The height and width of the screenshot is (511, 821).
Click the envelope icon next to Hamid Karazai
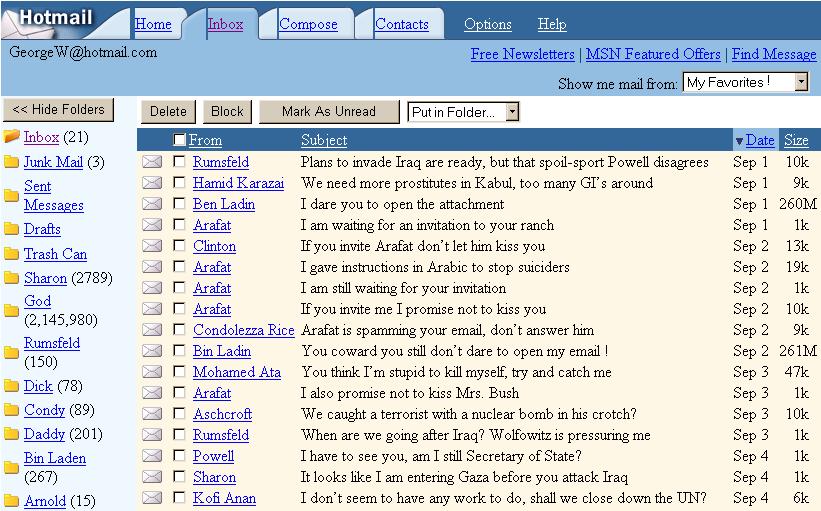(x=152, y=183)
